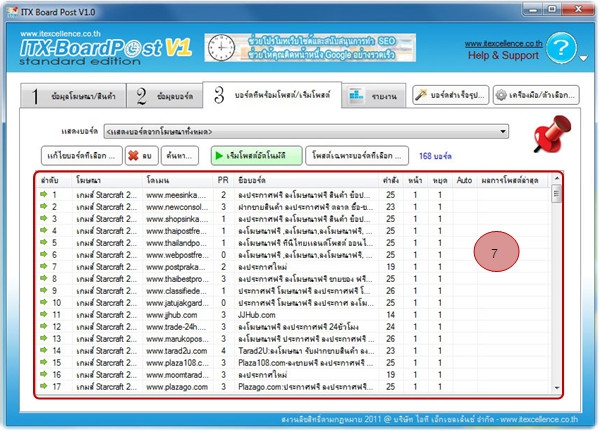Click the green arrow icon of row 6
601x431 pixels.
pyautogui.click(x=44, y=254)
